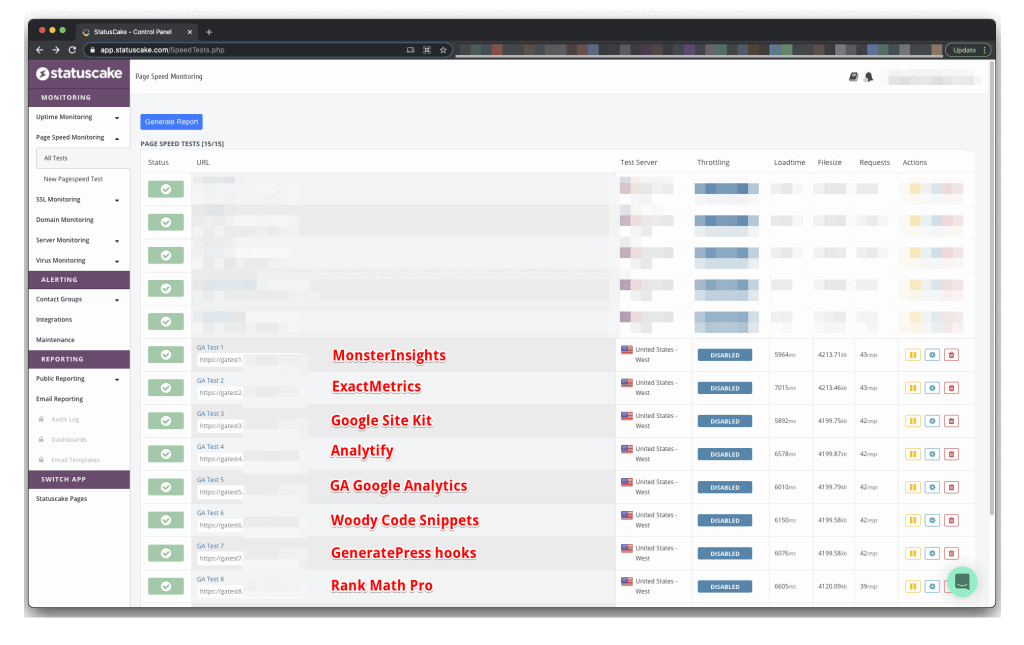Delete the GA Test 5 test
The width and height of the screenshot is (1024, 645).
(952, 487)
